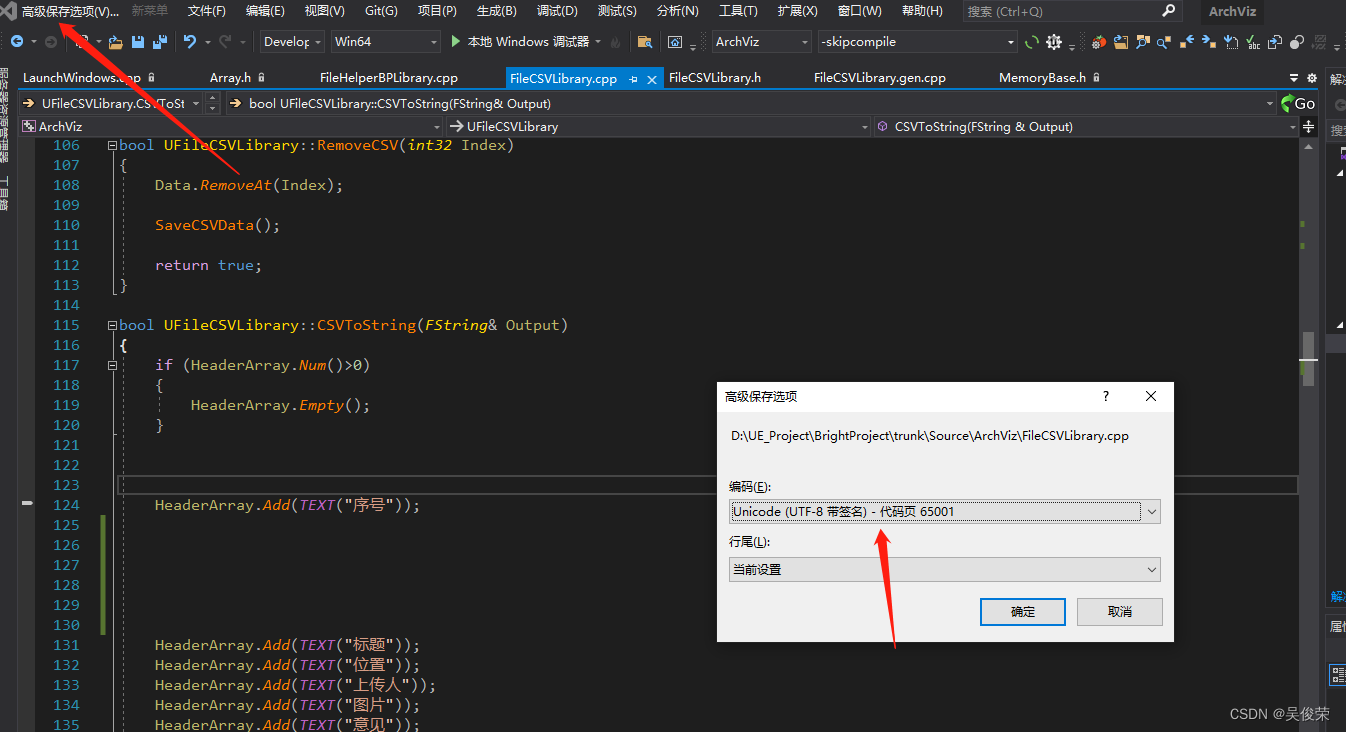Switch to the FileHelperBPLibrary.cpp tab
This screenshot has height=732, width=1346.
click(x=389, y=78)
